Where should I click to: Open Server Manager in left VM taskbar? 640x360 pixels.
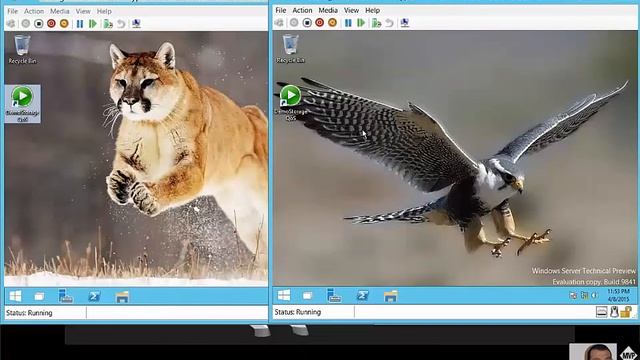pyautogui.click(x=65, y=296)
